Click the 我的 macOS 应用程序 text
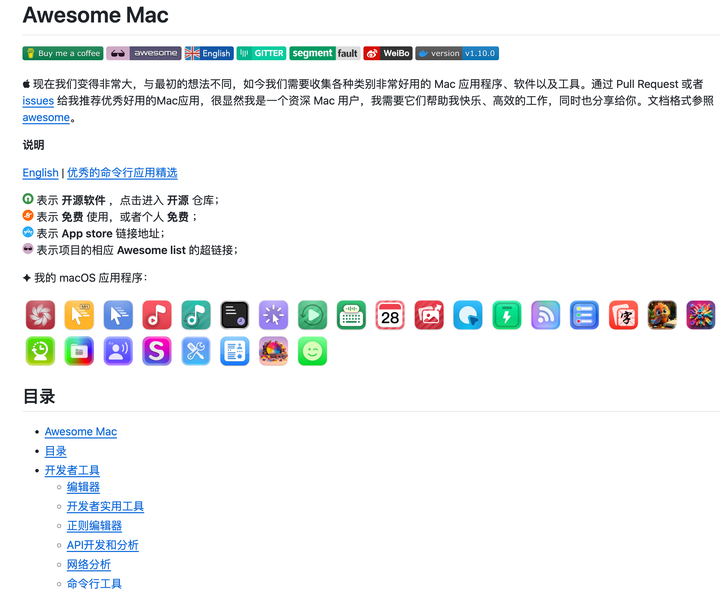 (x=90, y=278)
